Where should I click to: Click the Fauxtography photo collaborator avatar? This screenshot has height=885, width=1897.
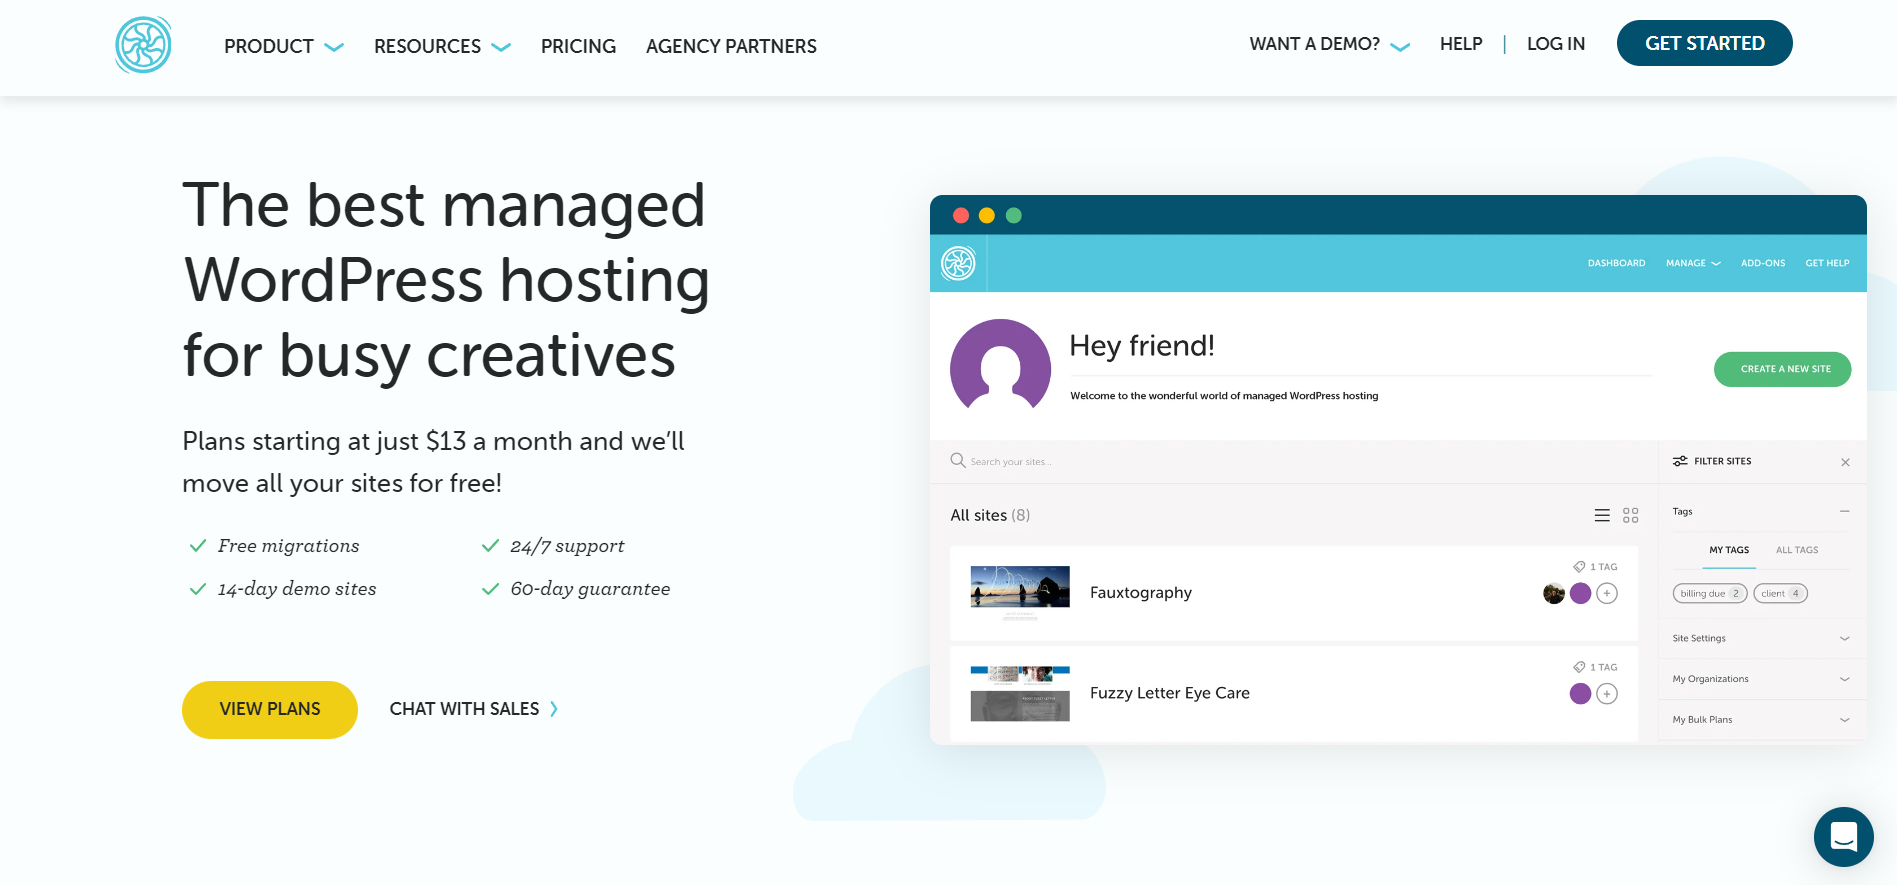click(x=1554, y=593)
